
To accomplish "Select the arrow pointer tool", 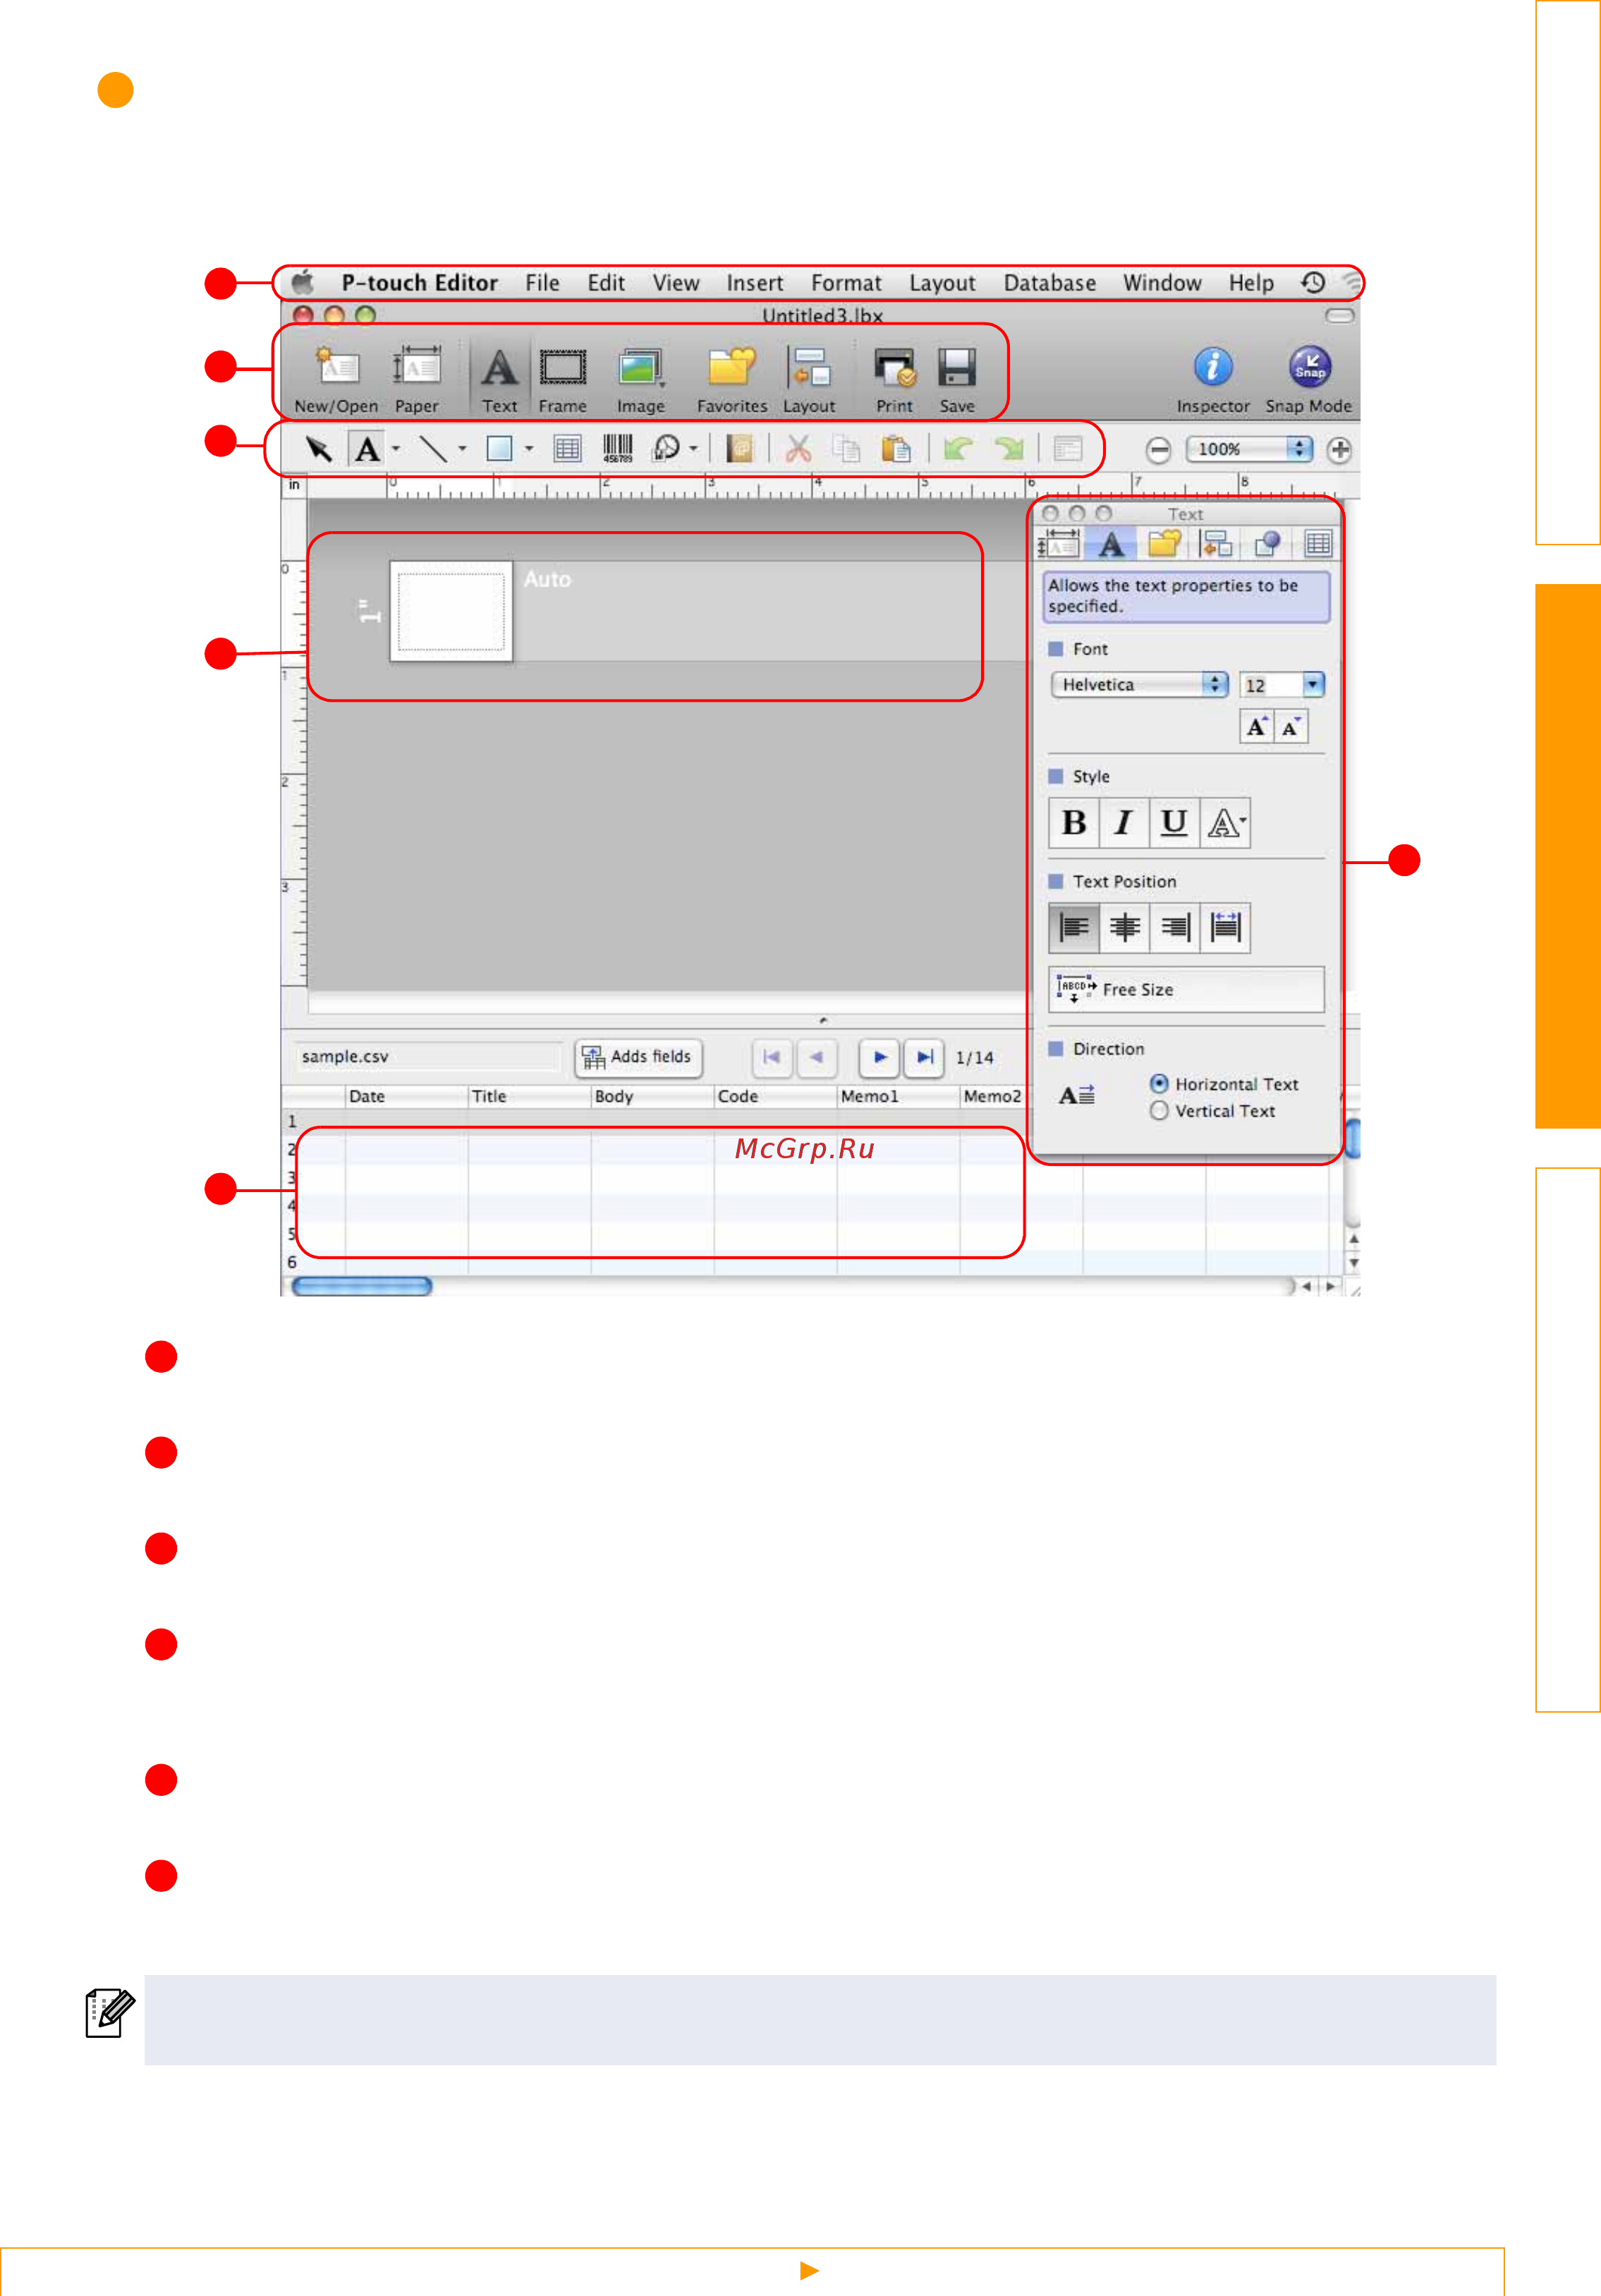I will (x=318, y=449).
